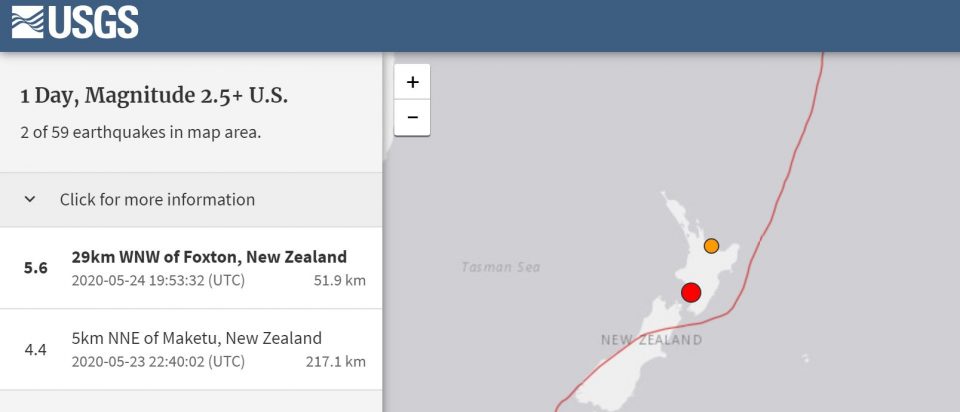Select the orange earthquake marker on the map

point(711,245)
